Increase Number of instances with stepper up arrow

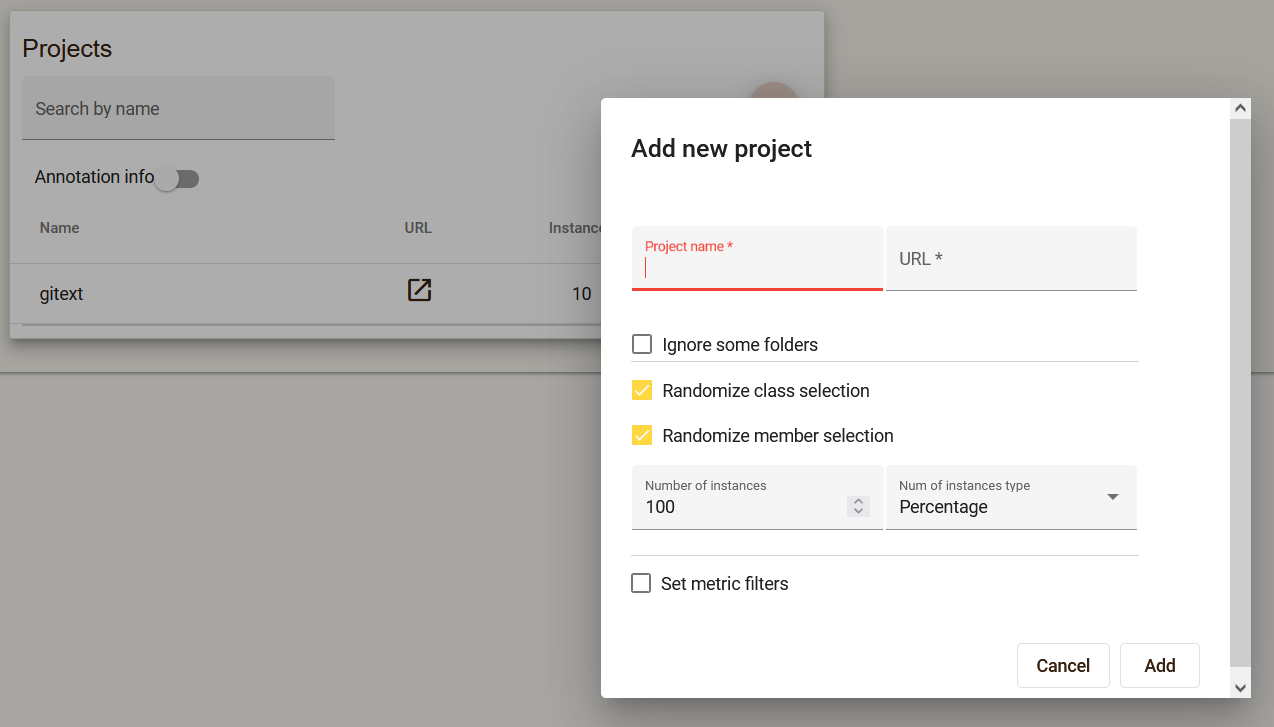click(858, 501)
